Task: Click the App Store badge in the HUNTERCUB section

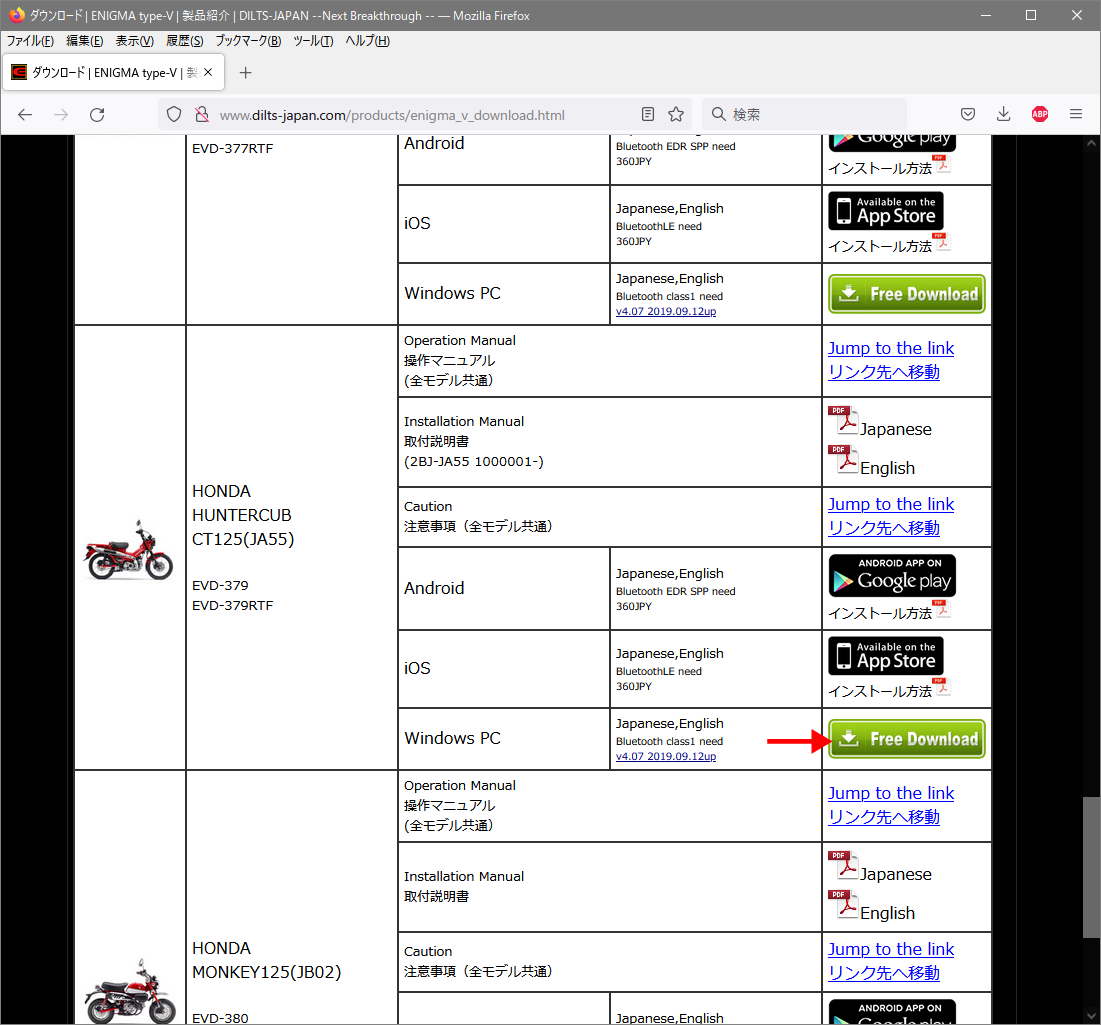Action: point(885,656)
